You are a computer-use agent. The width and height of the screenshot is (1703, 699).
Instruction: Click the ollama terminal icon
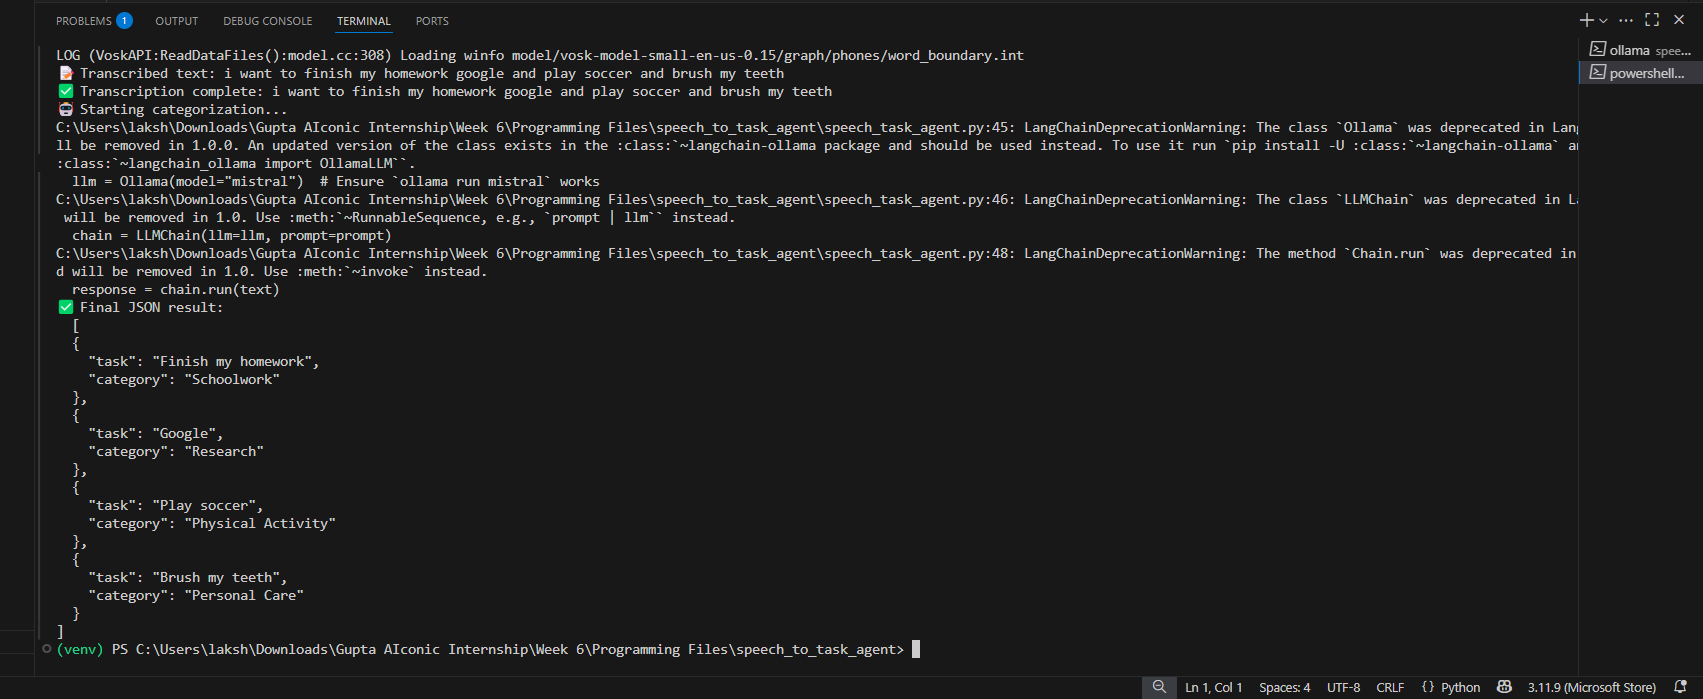[1597, 49]
